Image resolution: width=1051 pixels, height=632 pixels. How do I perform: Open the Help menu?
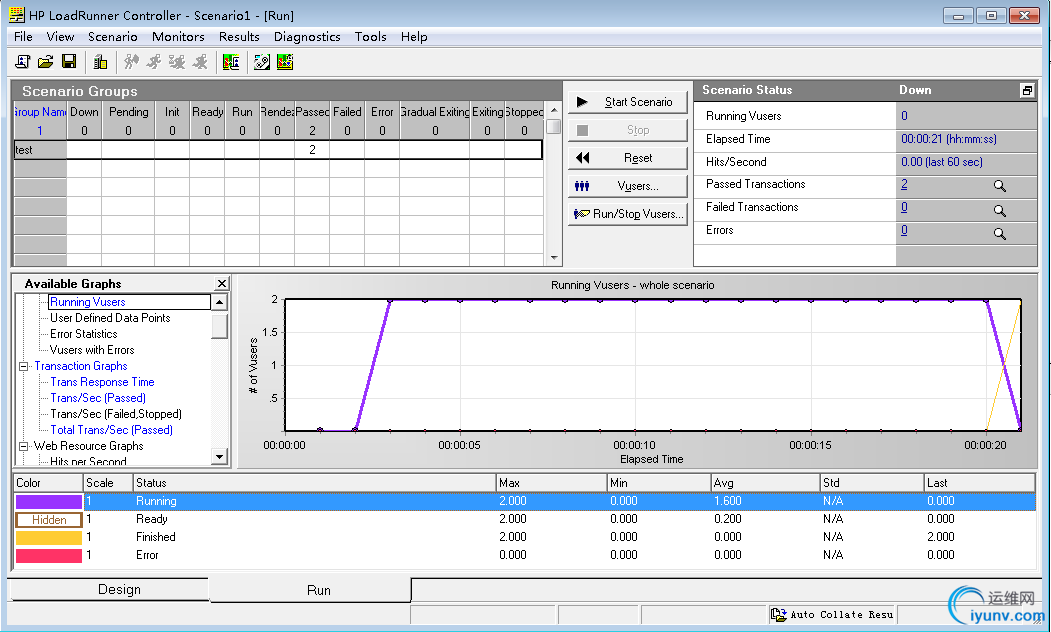[414, 37]
